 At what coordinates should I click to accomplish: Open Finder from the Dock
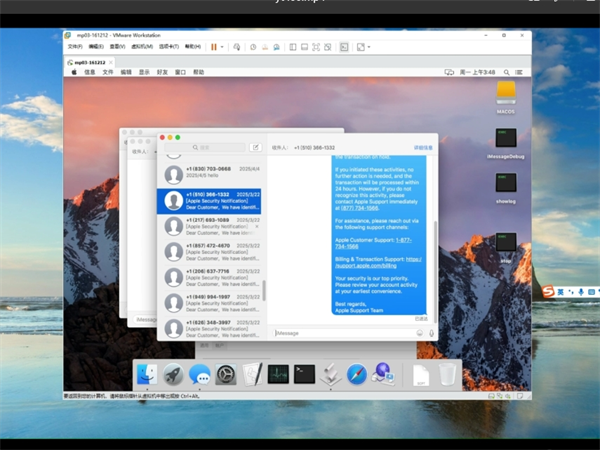pyautogui.click(x=147, y=375)
